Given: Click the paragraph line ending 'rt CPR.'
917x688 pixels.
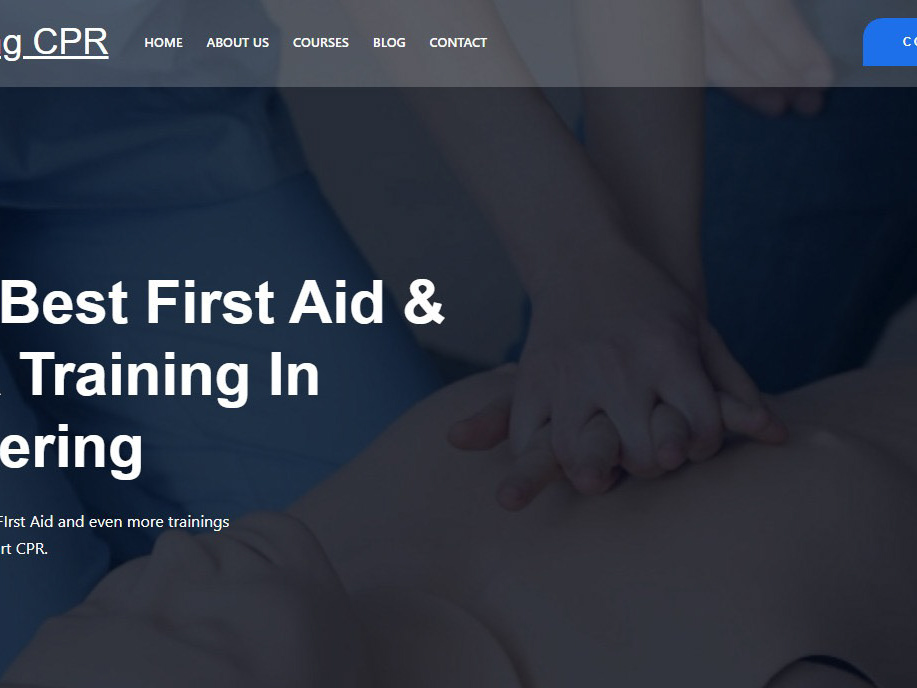Looking at the screenshot, I should pyautogui.click(x=23, y=549).
